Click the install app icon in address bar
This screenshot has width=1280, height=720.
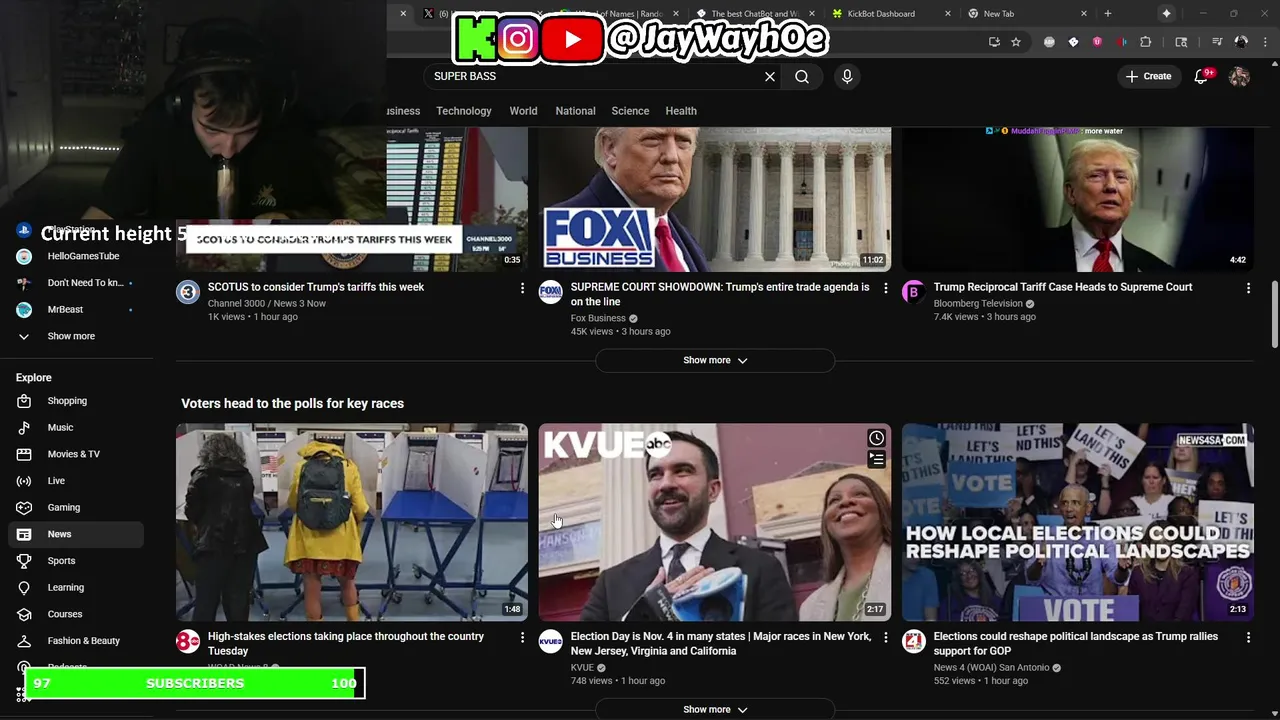click(994, 42)
